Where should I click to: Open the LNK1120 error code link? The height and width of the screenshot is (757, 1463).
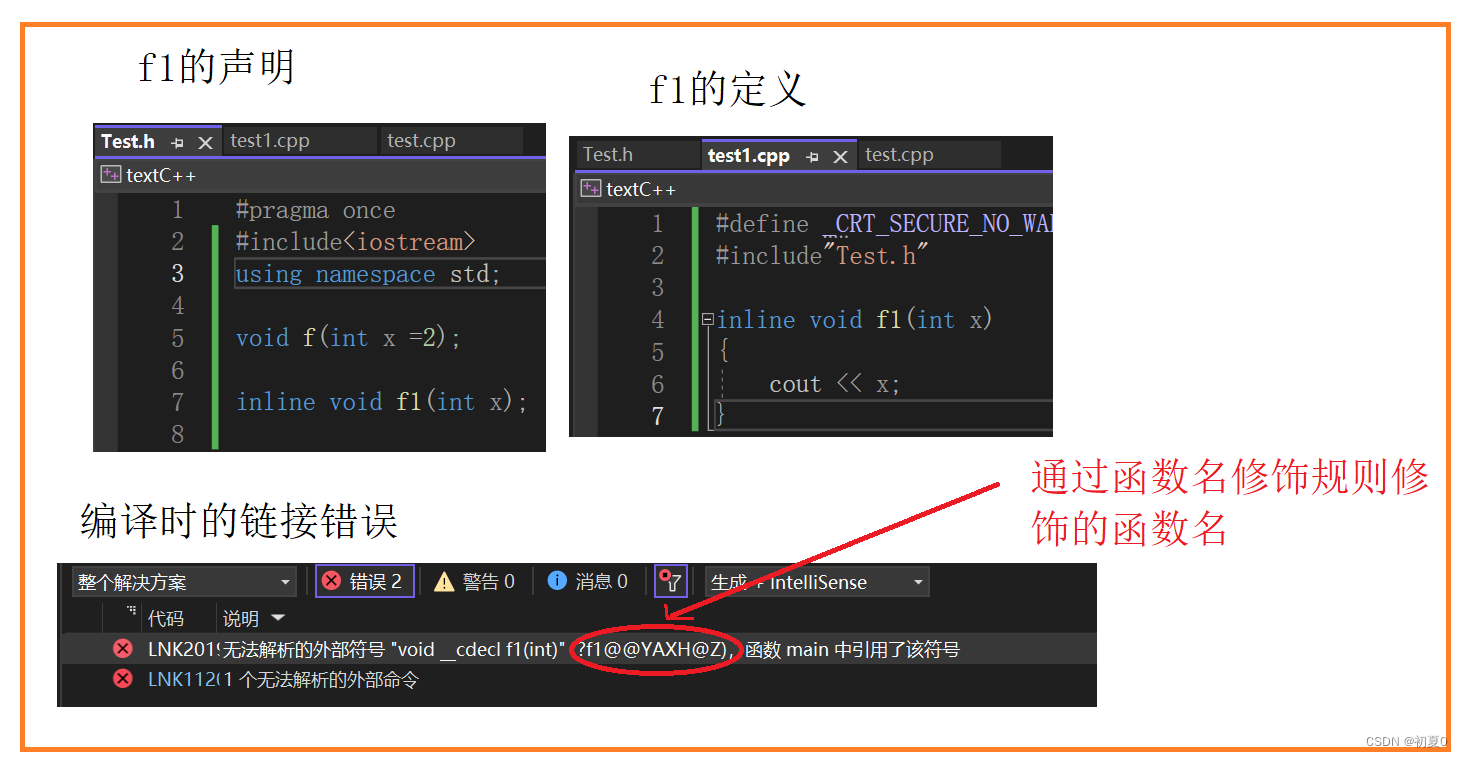coord(183,680)
